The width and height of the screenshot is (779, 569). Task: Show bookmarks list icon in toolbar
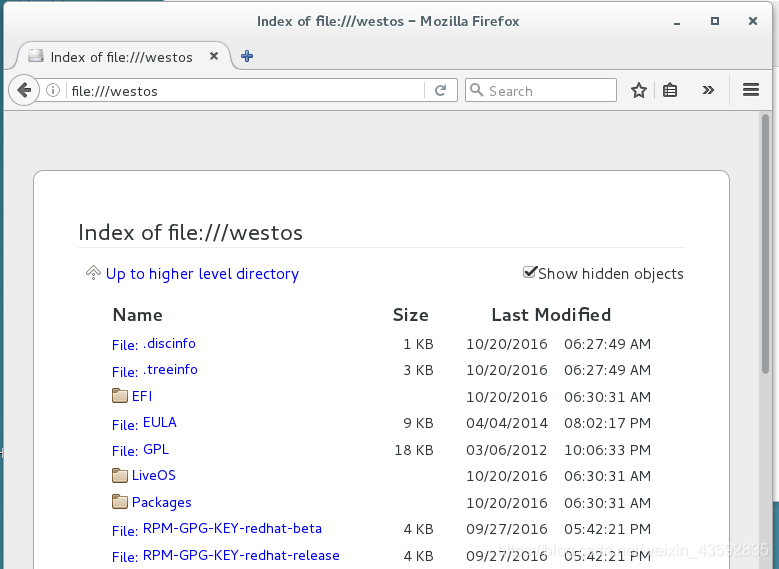pyautogui.click(x=670, y=90)
